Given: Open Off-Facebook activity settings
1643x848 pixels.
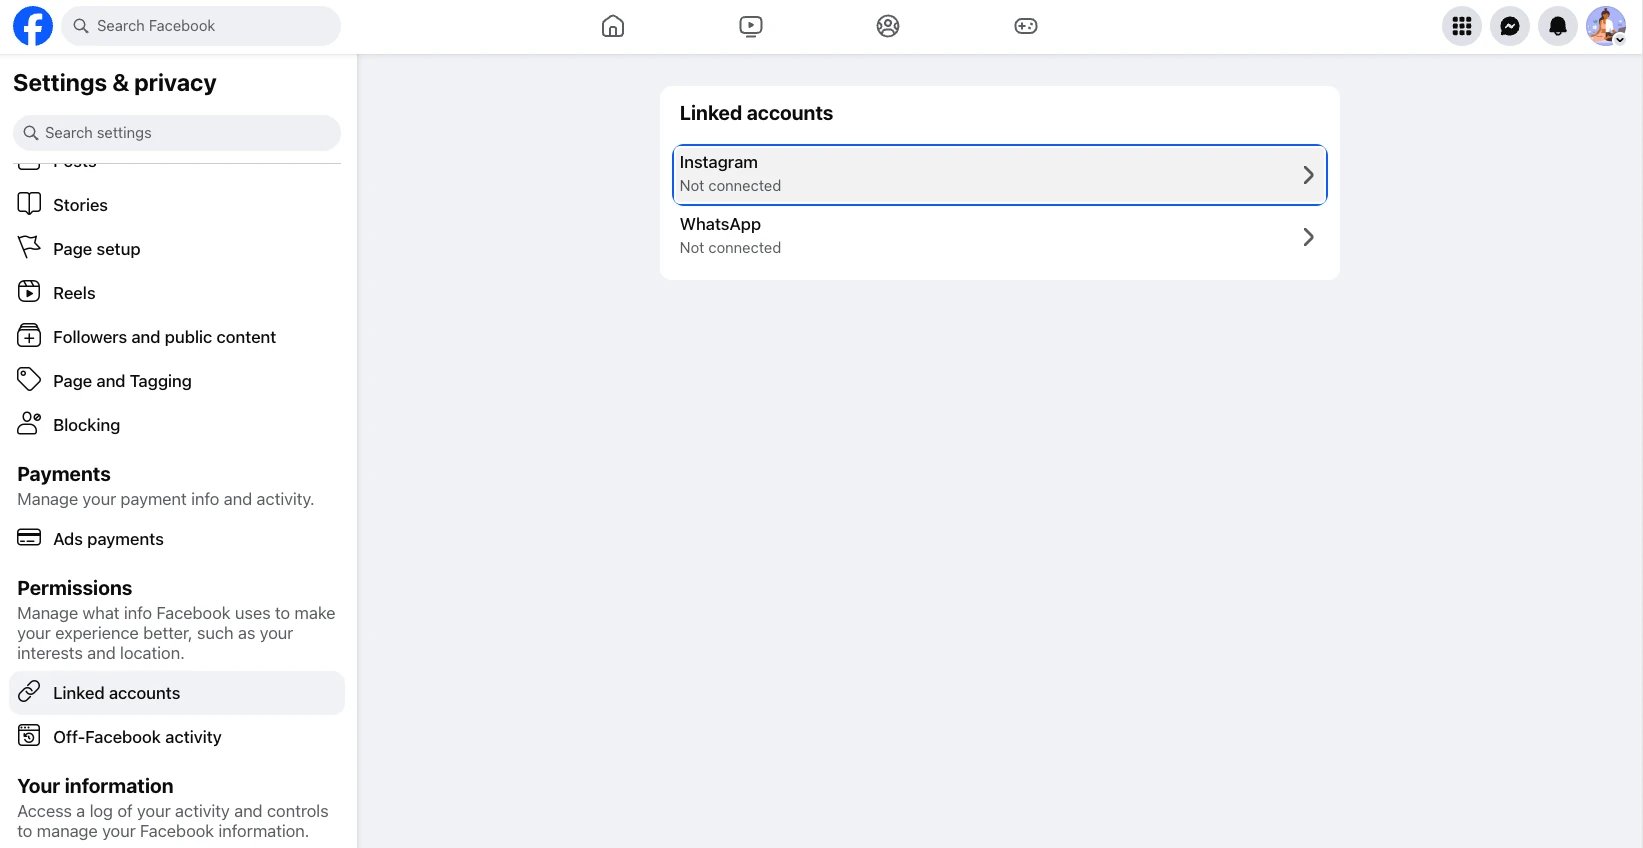Looking at the screenshot, I should click(x=177, y=737).
